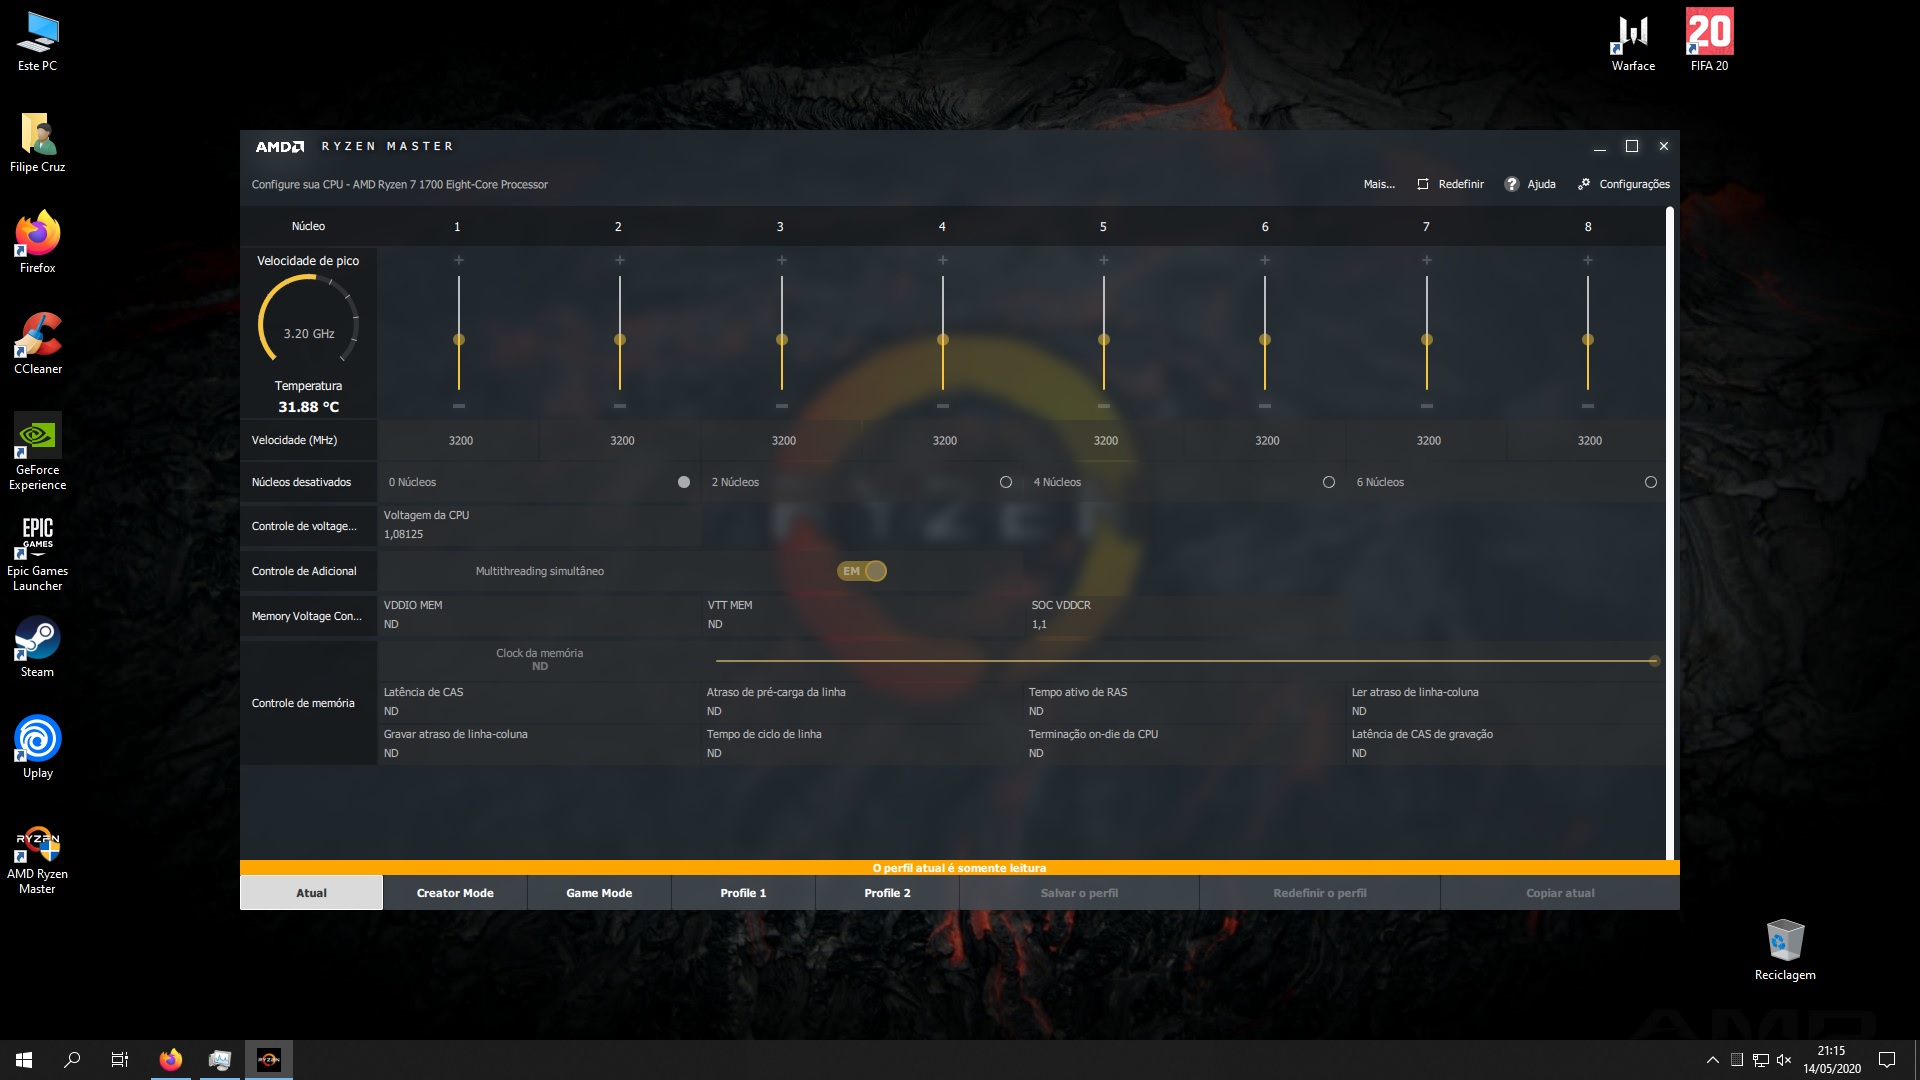Click Redefinir o perfil button
The image size is (1920, 1080).
[x=1320, y=893]
